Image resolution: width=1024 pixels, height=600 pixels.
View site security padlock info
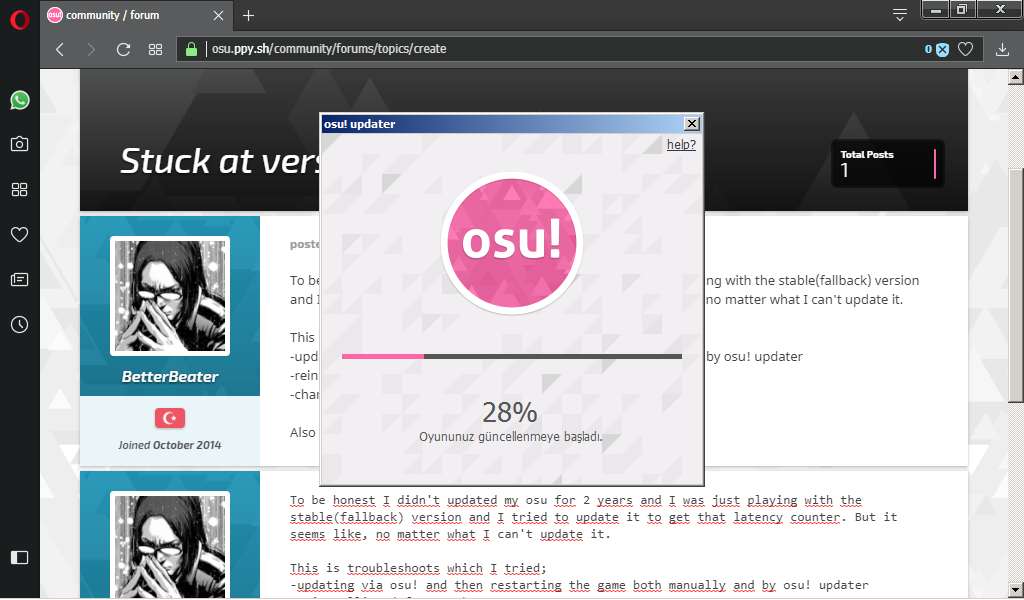pos(191,49)
